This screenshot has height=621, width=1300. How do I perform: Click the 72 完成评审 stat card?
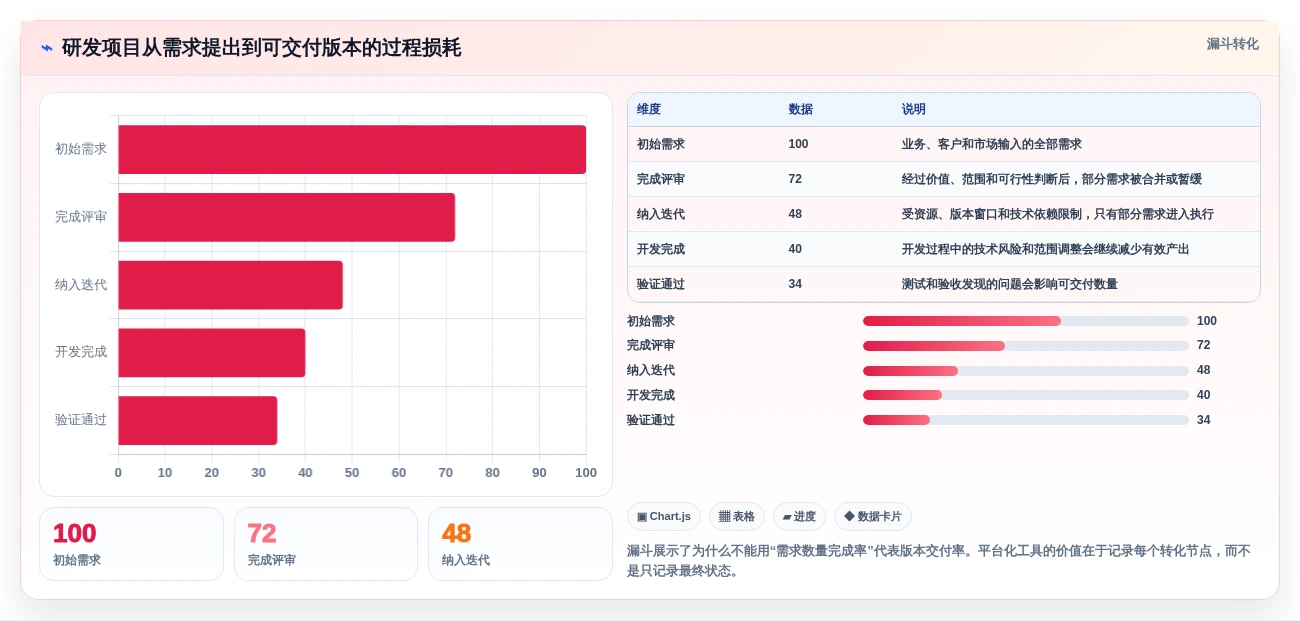pyautogui.click(x=326, y=544)
